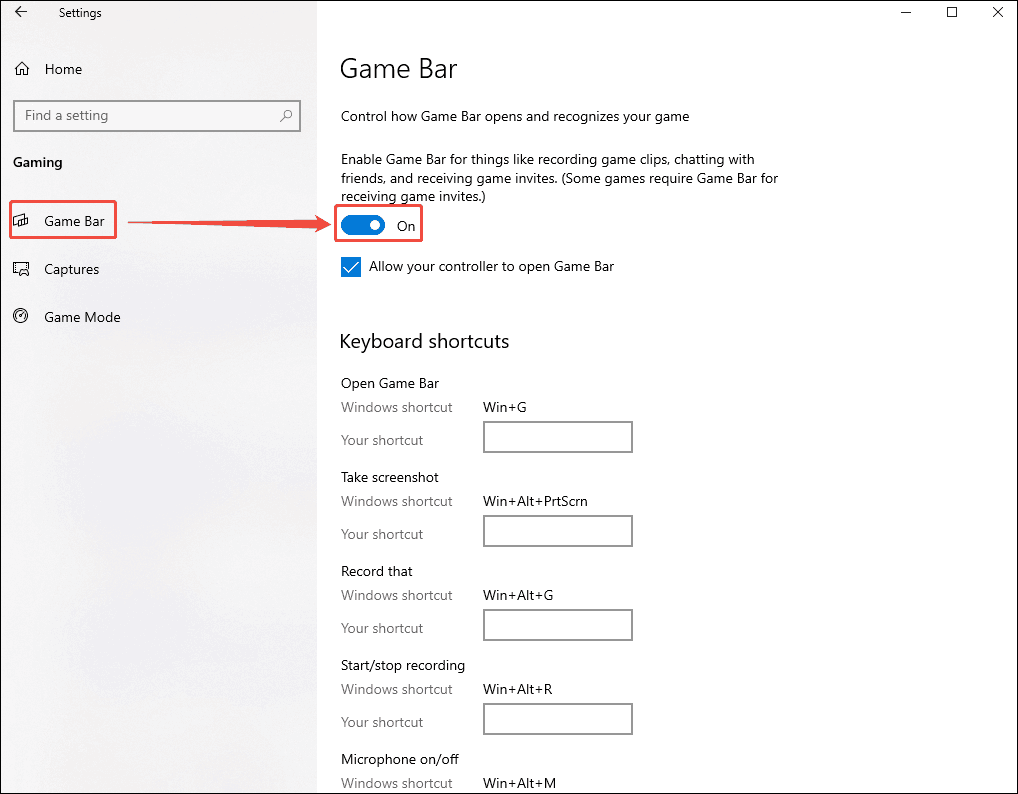The image size is (1018, 794).
Task: Click the Take screenshot custom shortcut box
Action: click(x=557, y=531)
